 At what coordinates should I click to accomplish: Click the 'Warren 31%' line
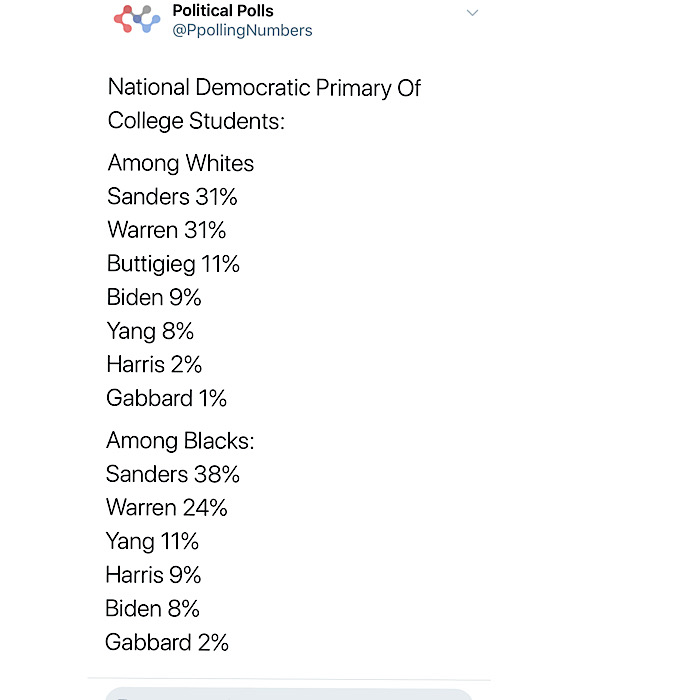tap(167, 230)
